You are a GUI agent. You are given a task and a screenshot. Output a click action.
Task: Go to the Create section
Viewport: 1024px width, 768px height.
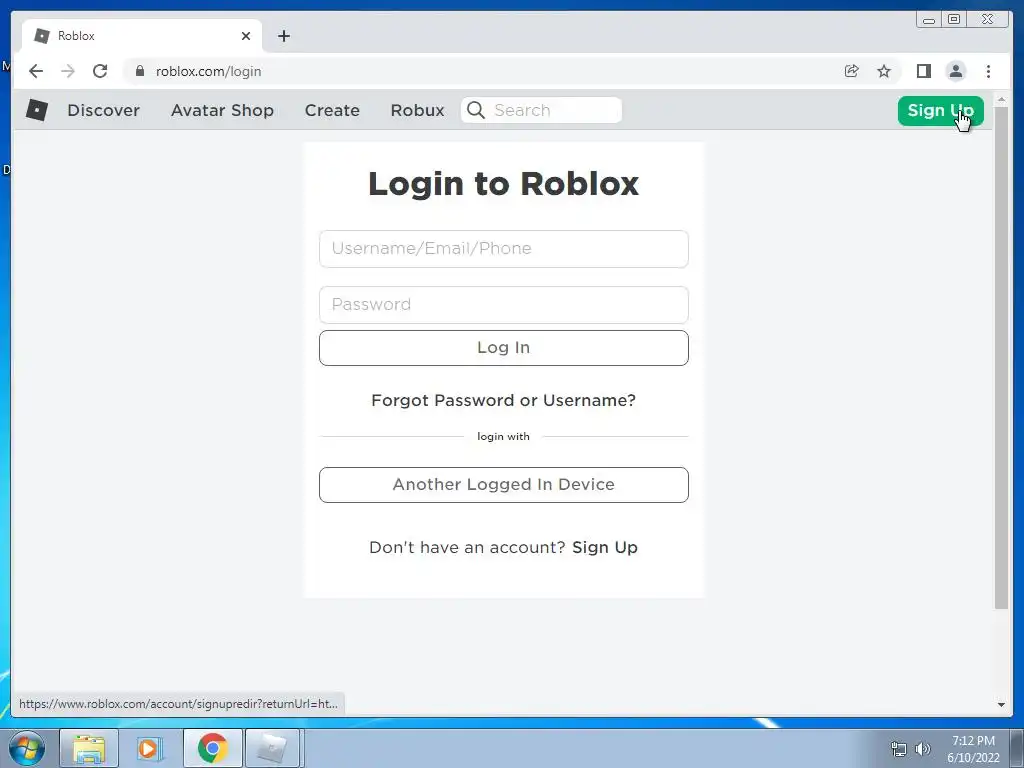(x=332, y=110)
